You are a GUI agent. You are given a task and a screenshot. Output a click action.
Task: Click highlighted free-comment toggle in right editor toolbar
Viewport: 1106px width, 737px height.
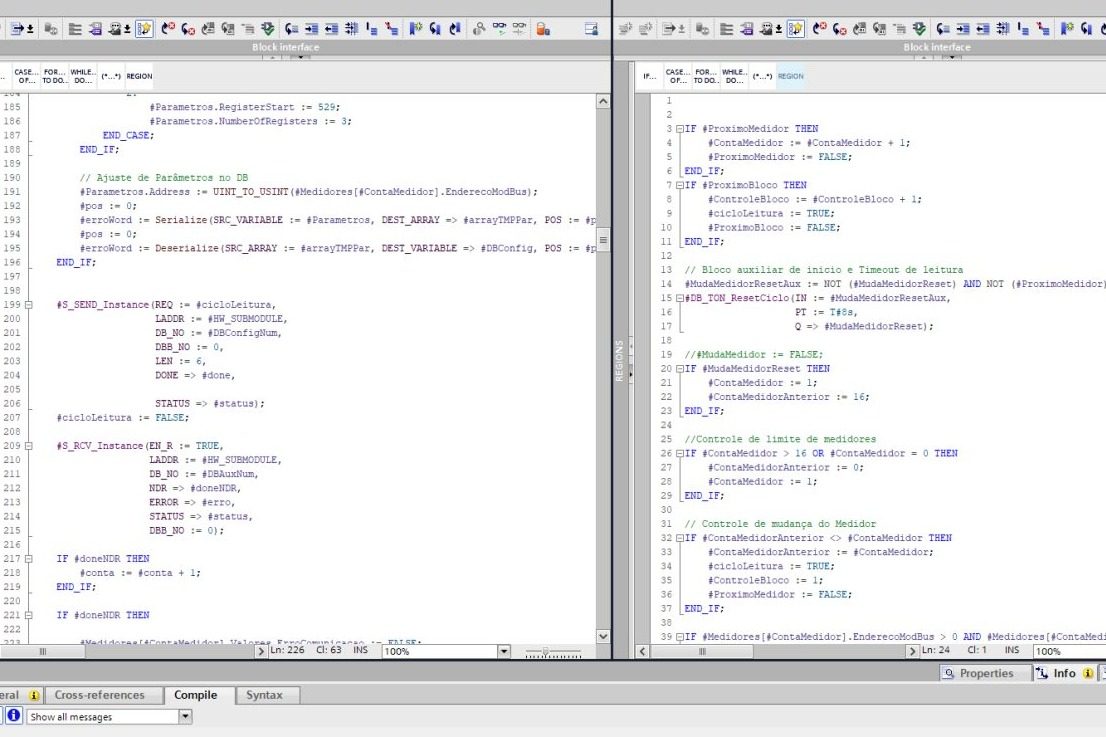796,29
